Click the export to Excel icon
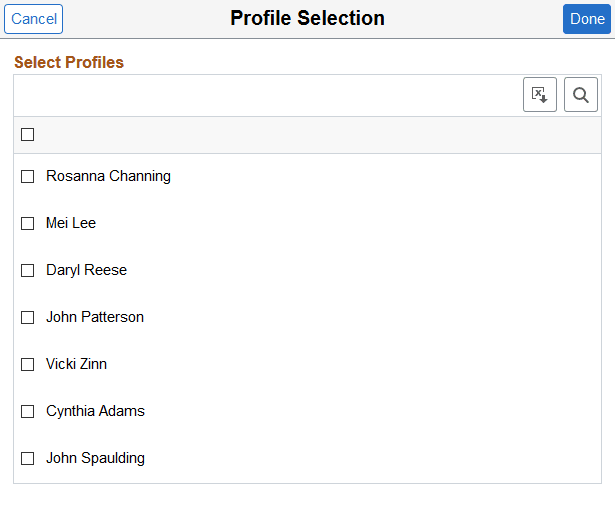This screenshot has height=508, width=615. (x=540, y=95)
